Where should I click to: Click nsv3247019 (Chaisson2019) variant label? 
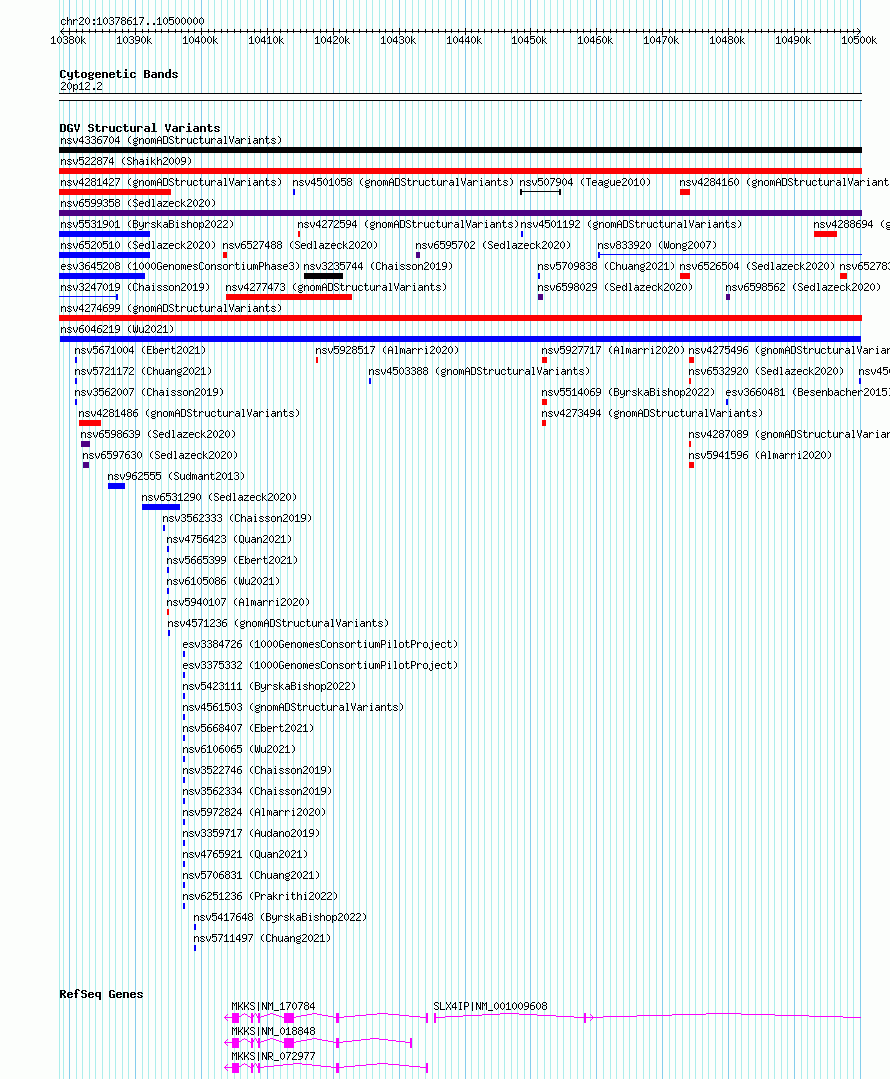click(135, 287)
